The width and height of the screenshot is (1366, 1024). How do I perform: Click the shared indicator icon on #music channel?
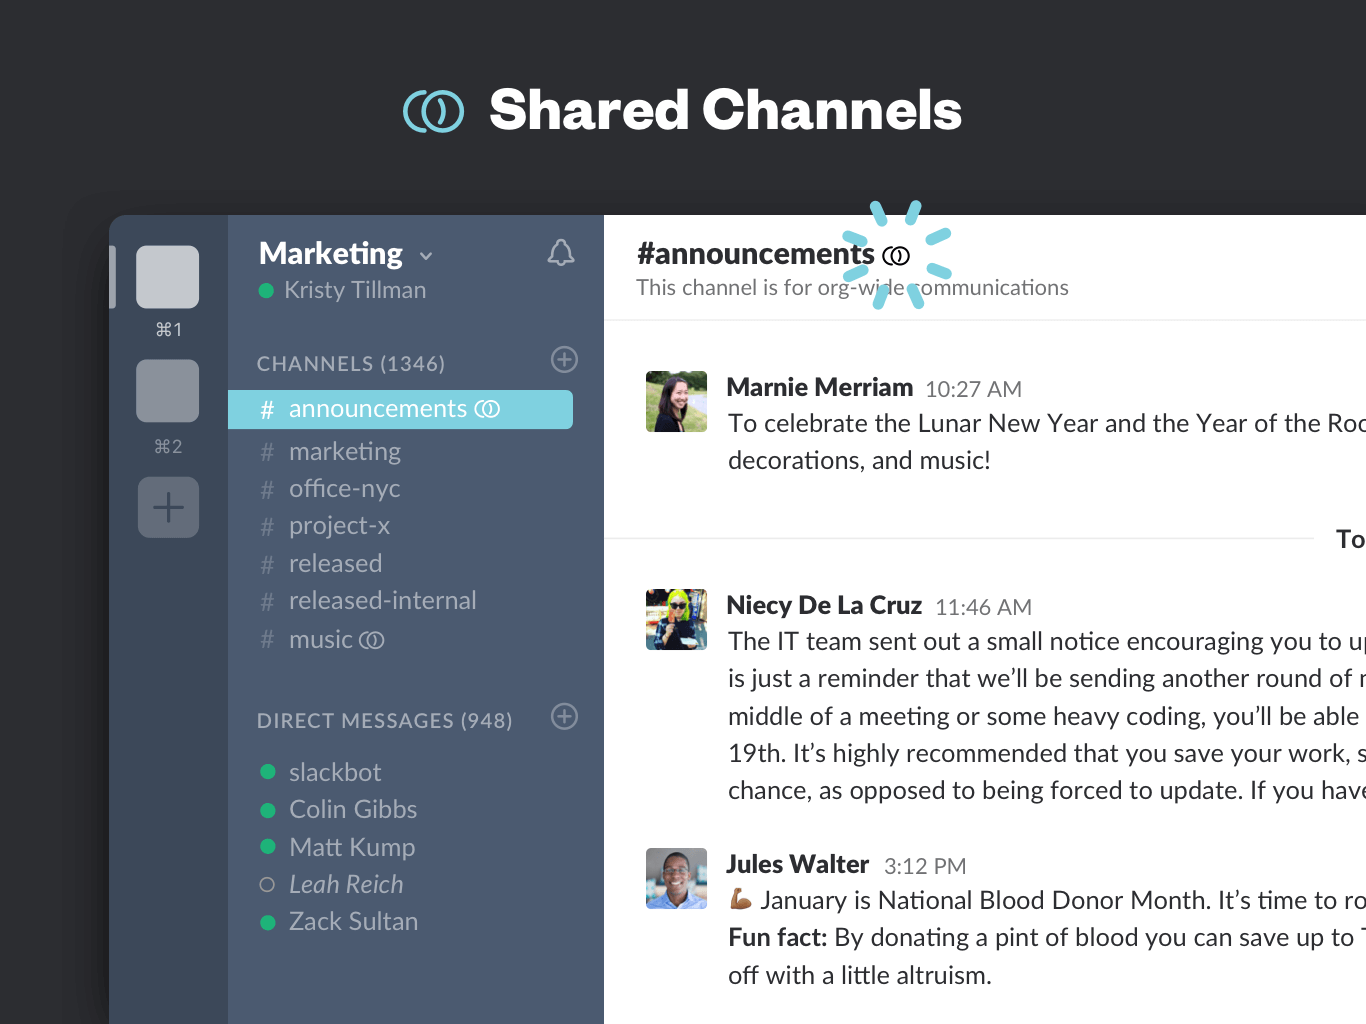(x=372, y=639)
